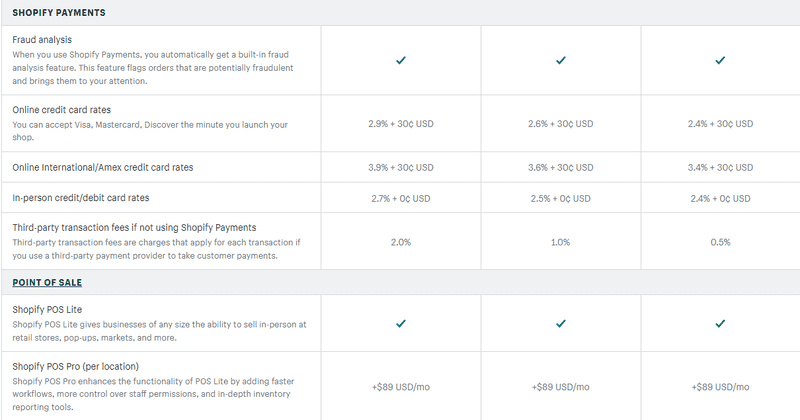
Task: Click second column Fraud analysis checkmark
Action: point(561,60)
